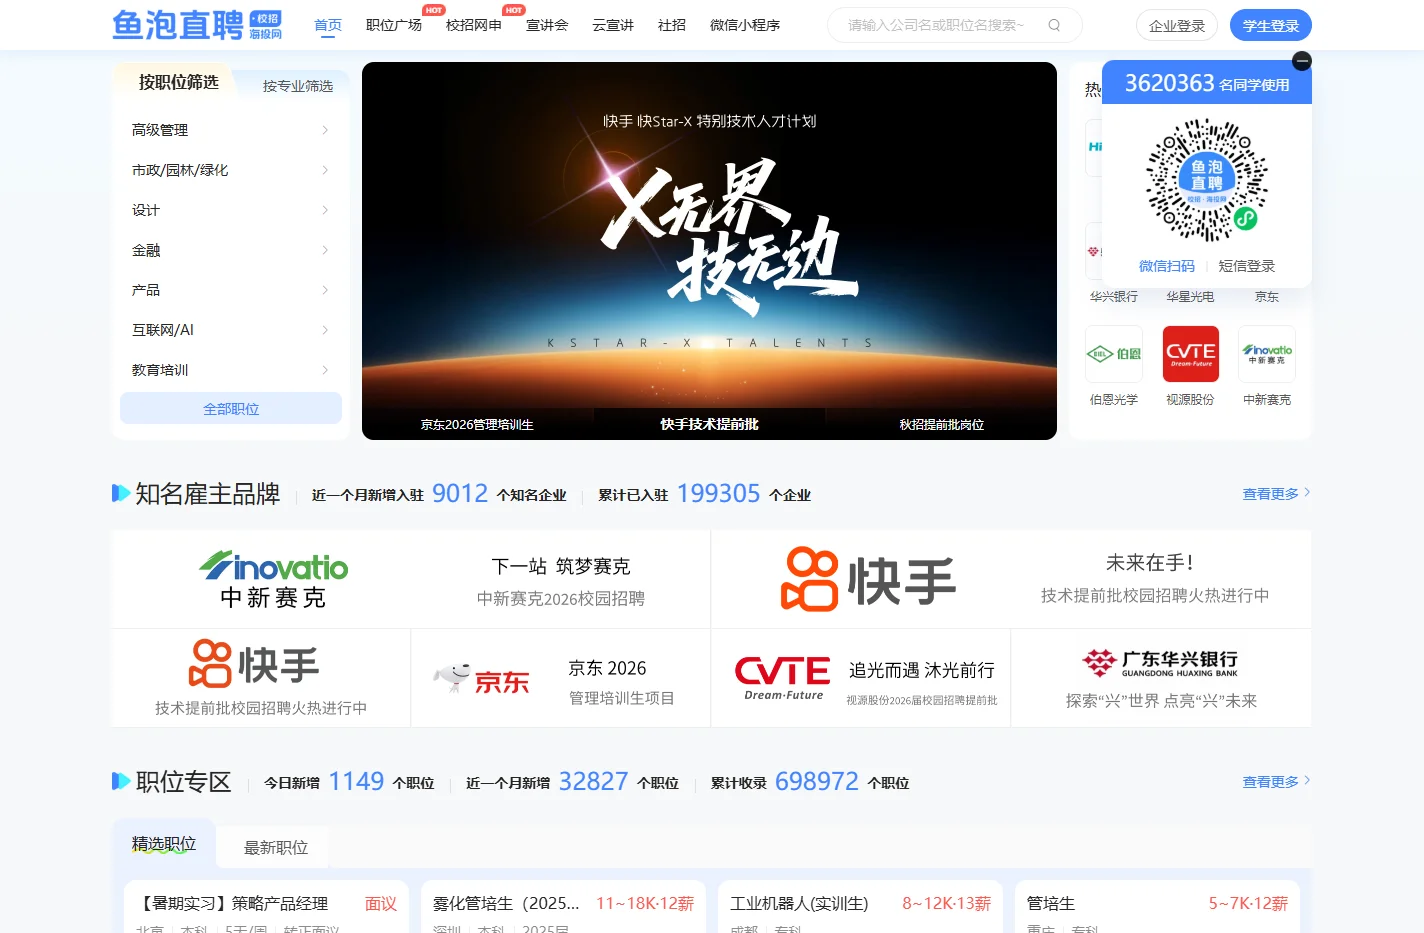1424x933 pixels.
Task: Select 快手技术提前批 banner slide
Action: pos(709,425)
